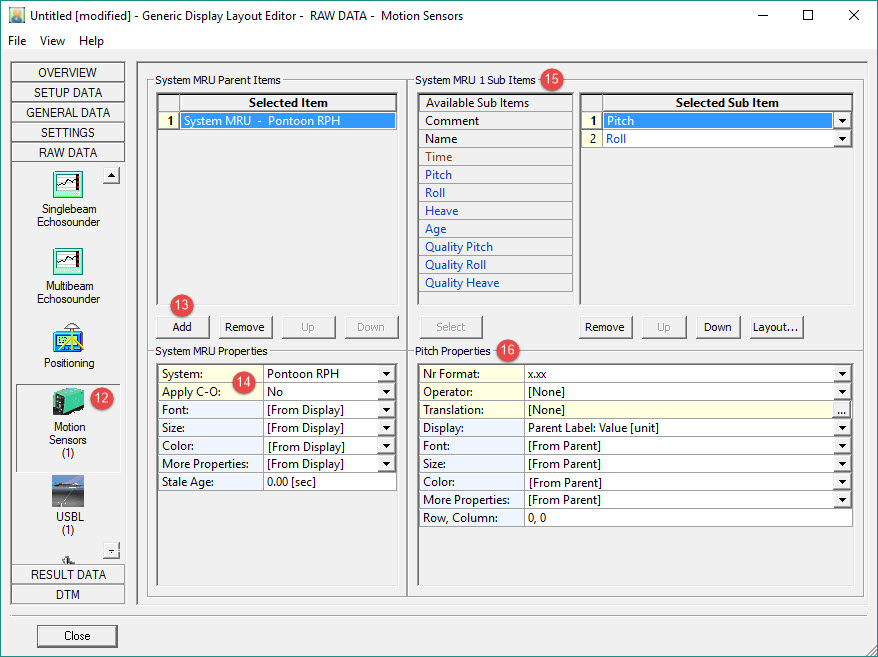Switch to the SETUP DATA tab
Viewport: 878px width, 657px height.
[x=67, y=92]
